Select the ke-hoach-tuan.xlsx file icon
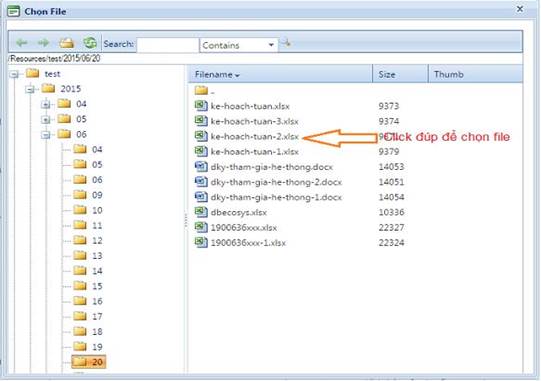 [201, 106]
